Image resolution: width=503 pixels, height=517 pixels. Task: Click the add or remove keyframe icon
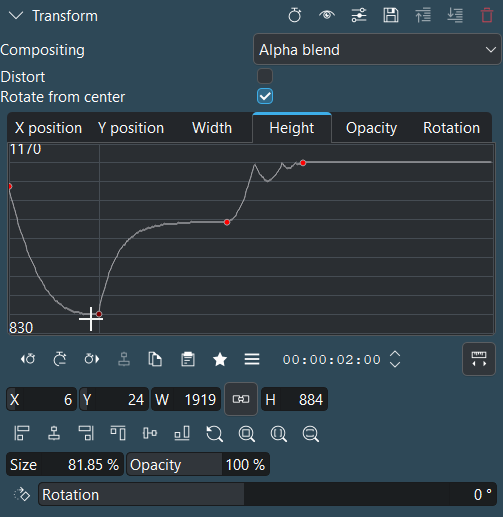pyautogui.click(x=60, y=359)
